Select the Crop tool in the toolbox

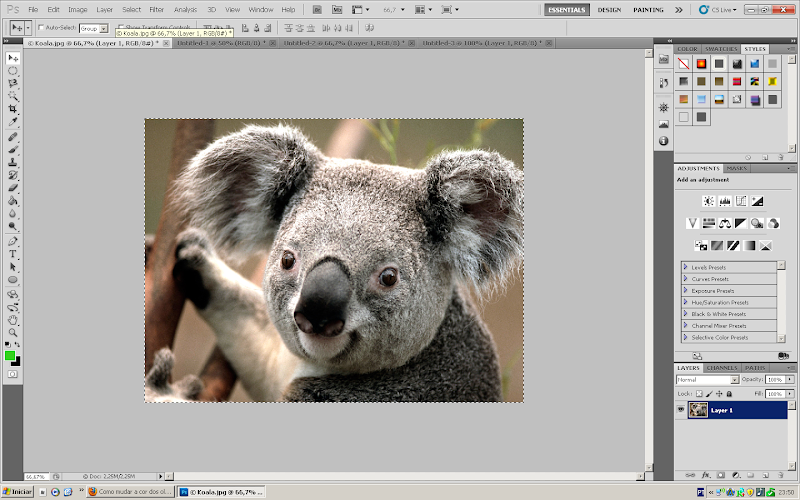tap(13, 109)
